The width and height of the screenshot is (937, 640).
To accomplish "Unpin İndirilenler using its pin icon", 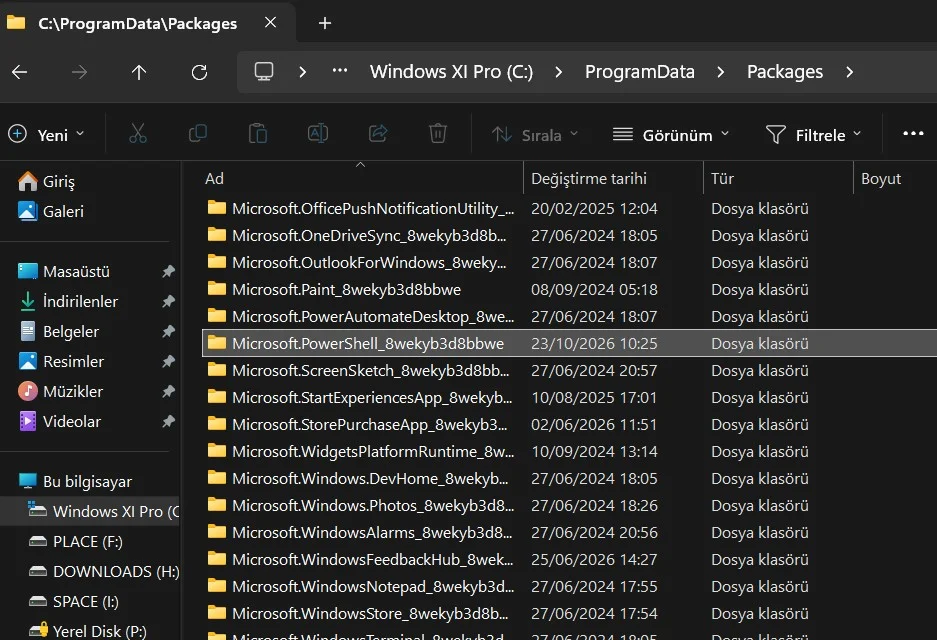I will 169,301.
